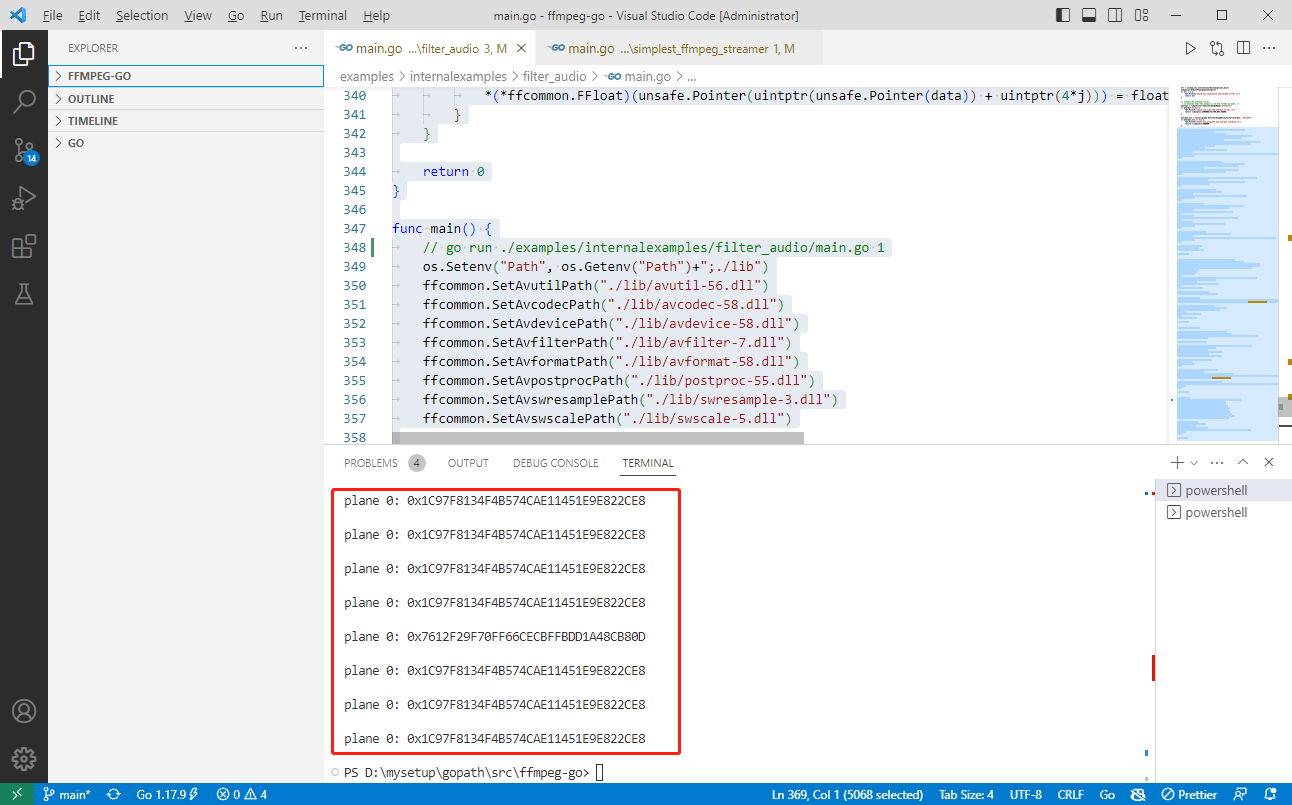Image resolution: width=1292 pixels, height=805 pixels.
Task: Close the terminal panel
Action: pos(1269,463)
